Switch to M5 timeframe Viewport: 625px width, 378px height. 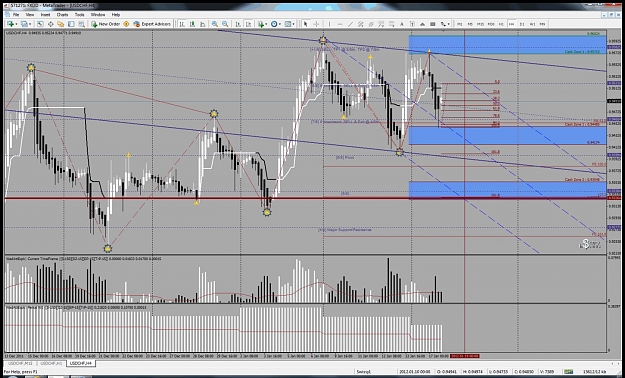(470, 24)
